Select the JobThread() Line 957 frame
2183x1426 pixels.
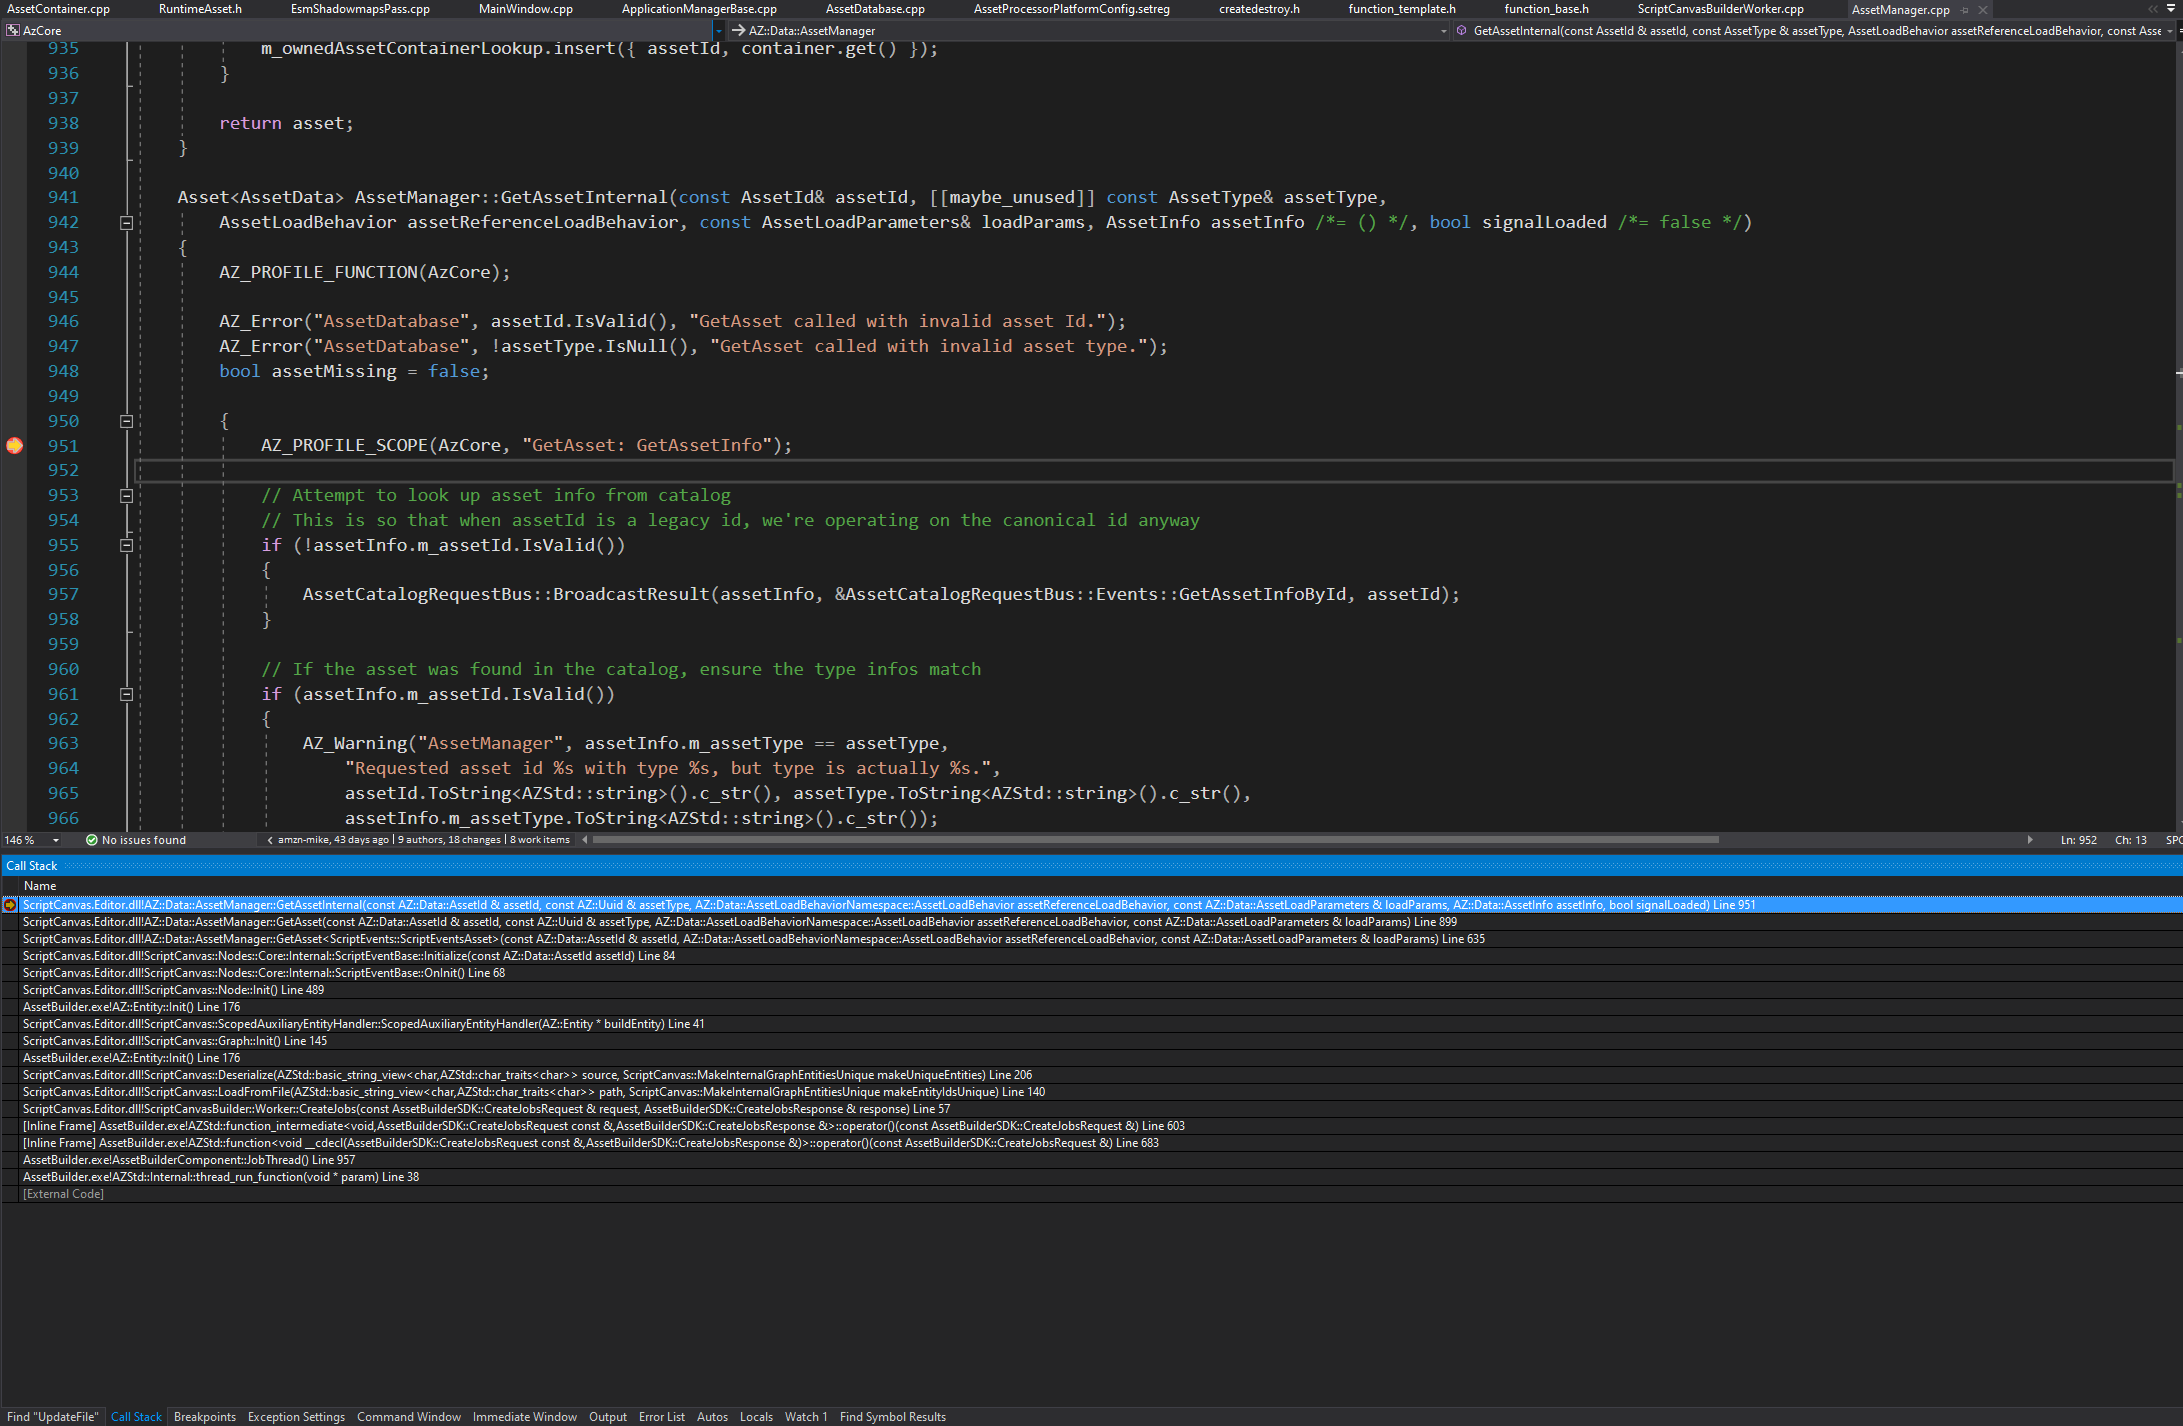(1092, 1160)
